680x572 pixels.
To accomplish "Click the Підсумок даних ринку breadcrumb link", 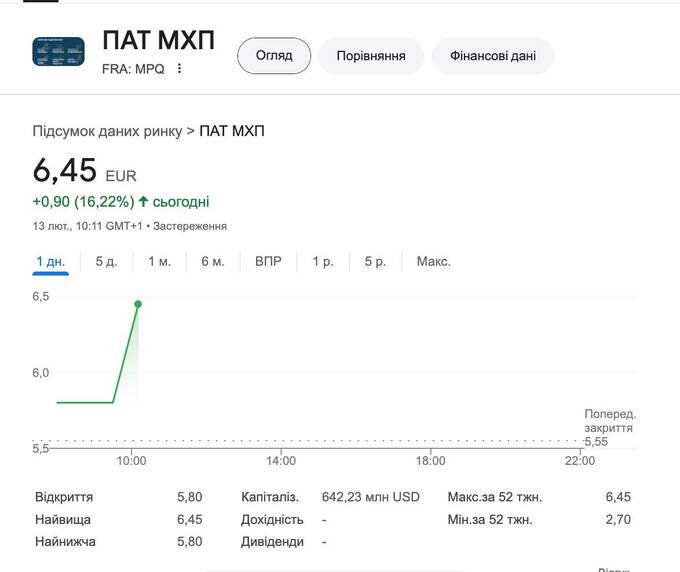I will [x=107, y=131].
